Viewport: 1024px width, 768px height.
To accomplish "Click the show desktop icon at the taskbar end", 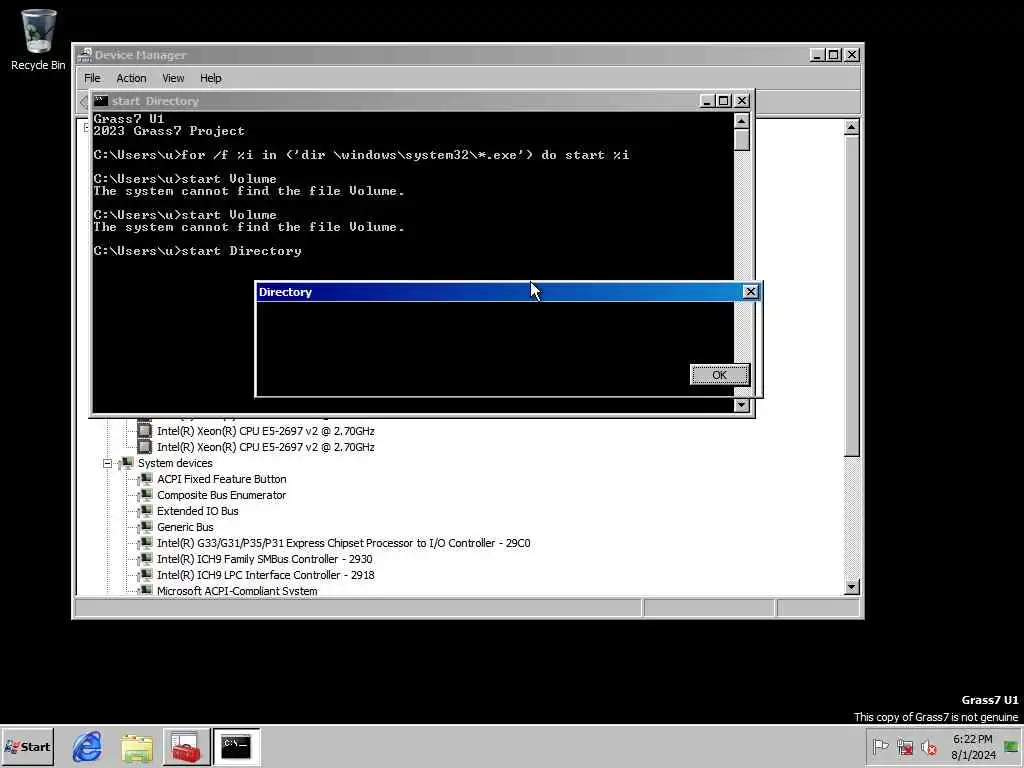I will pos(1012,746).
